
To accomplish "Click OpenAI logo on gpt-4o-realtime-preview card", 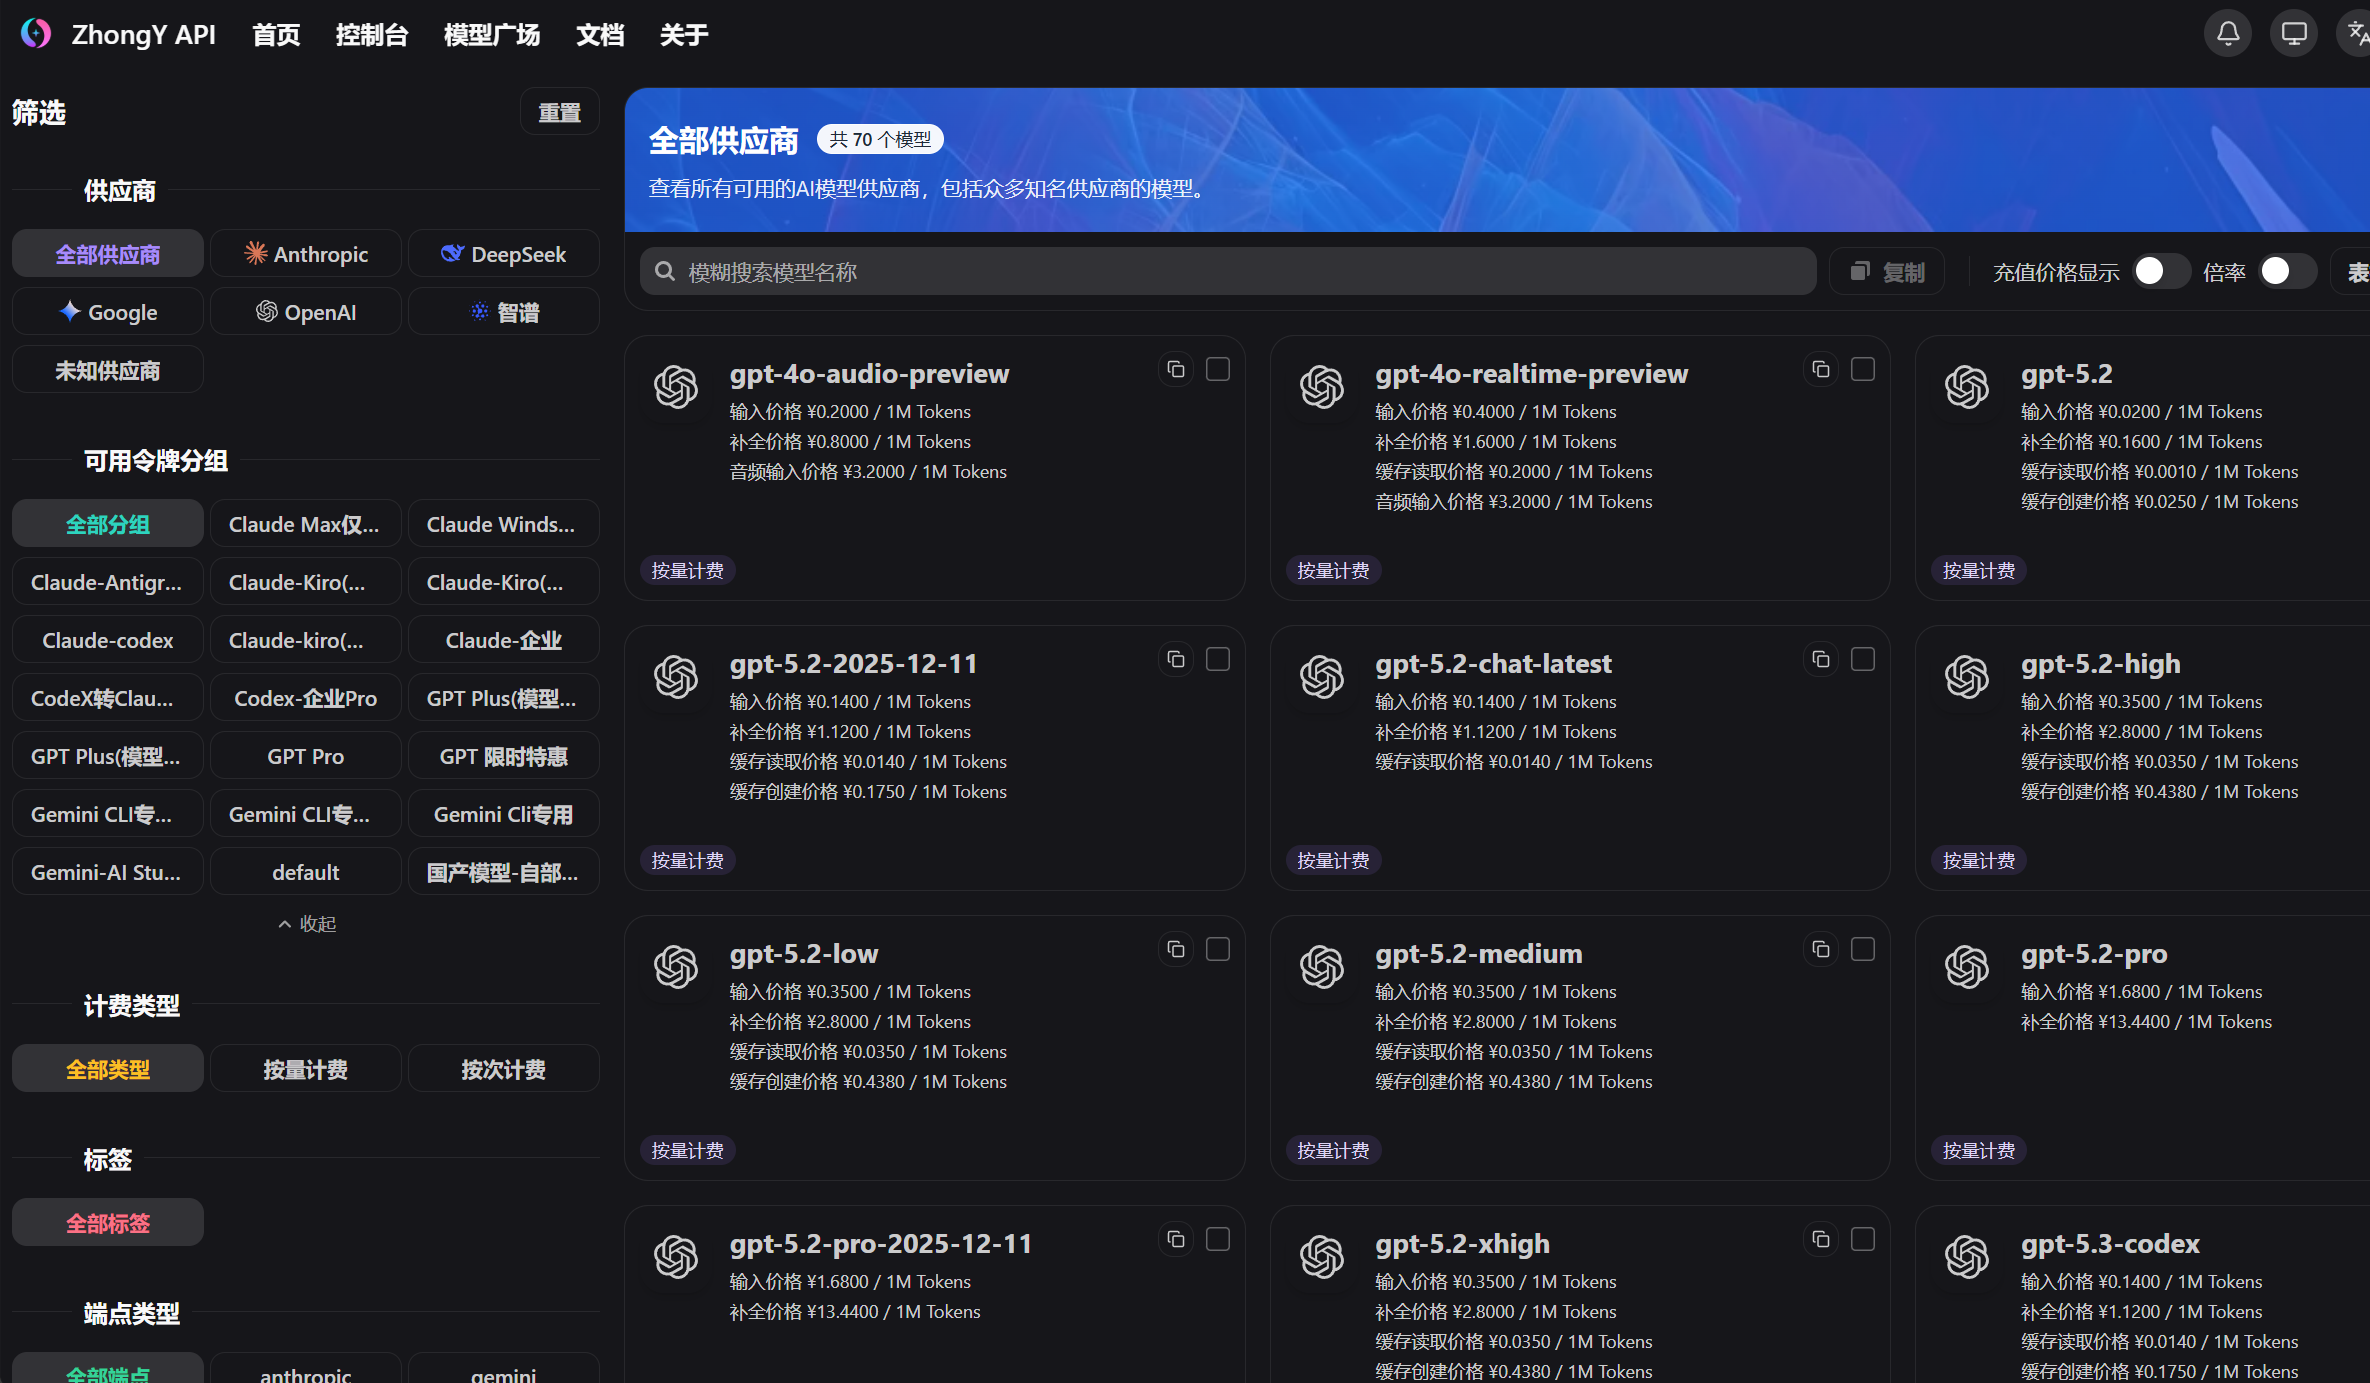I will pyautogui.click(x=1322, y=387).
